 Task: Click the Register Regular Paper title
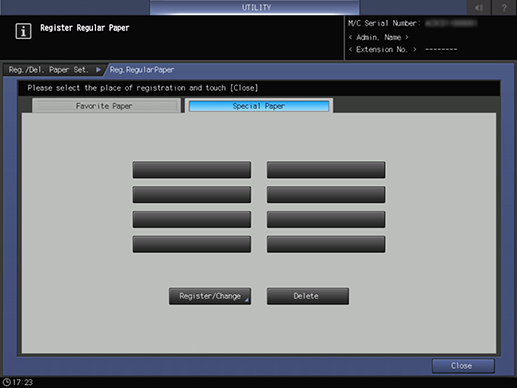(85, 28)
